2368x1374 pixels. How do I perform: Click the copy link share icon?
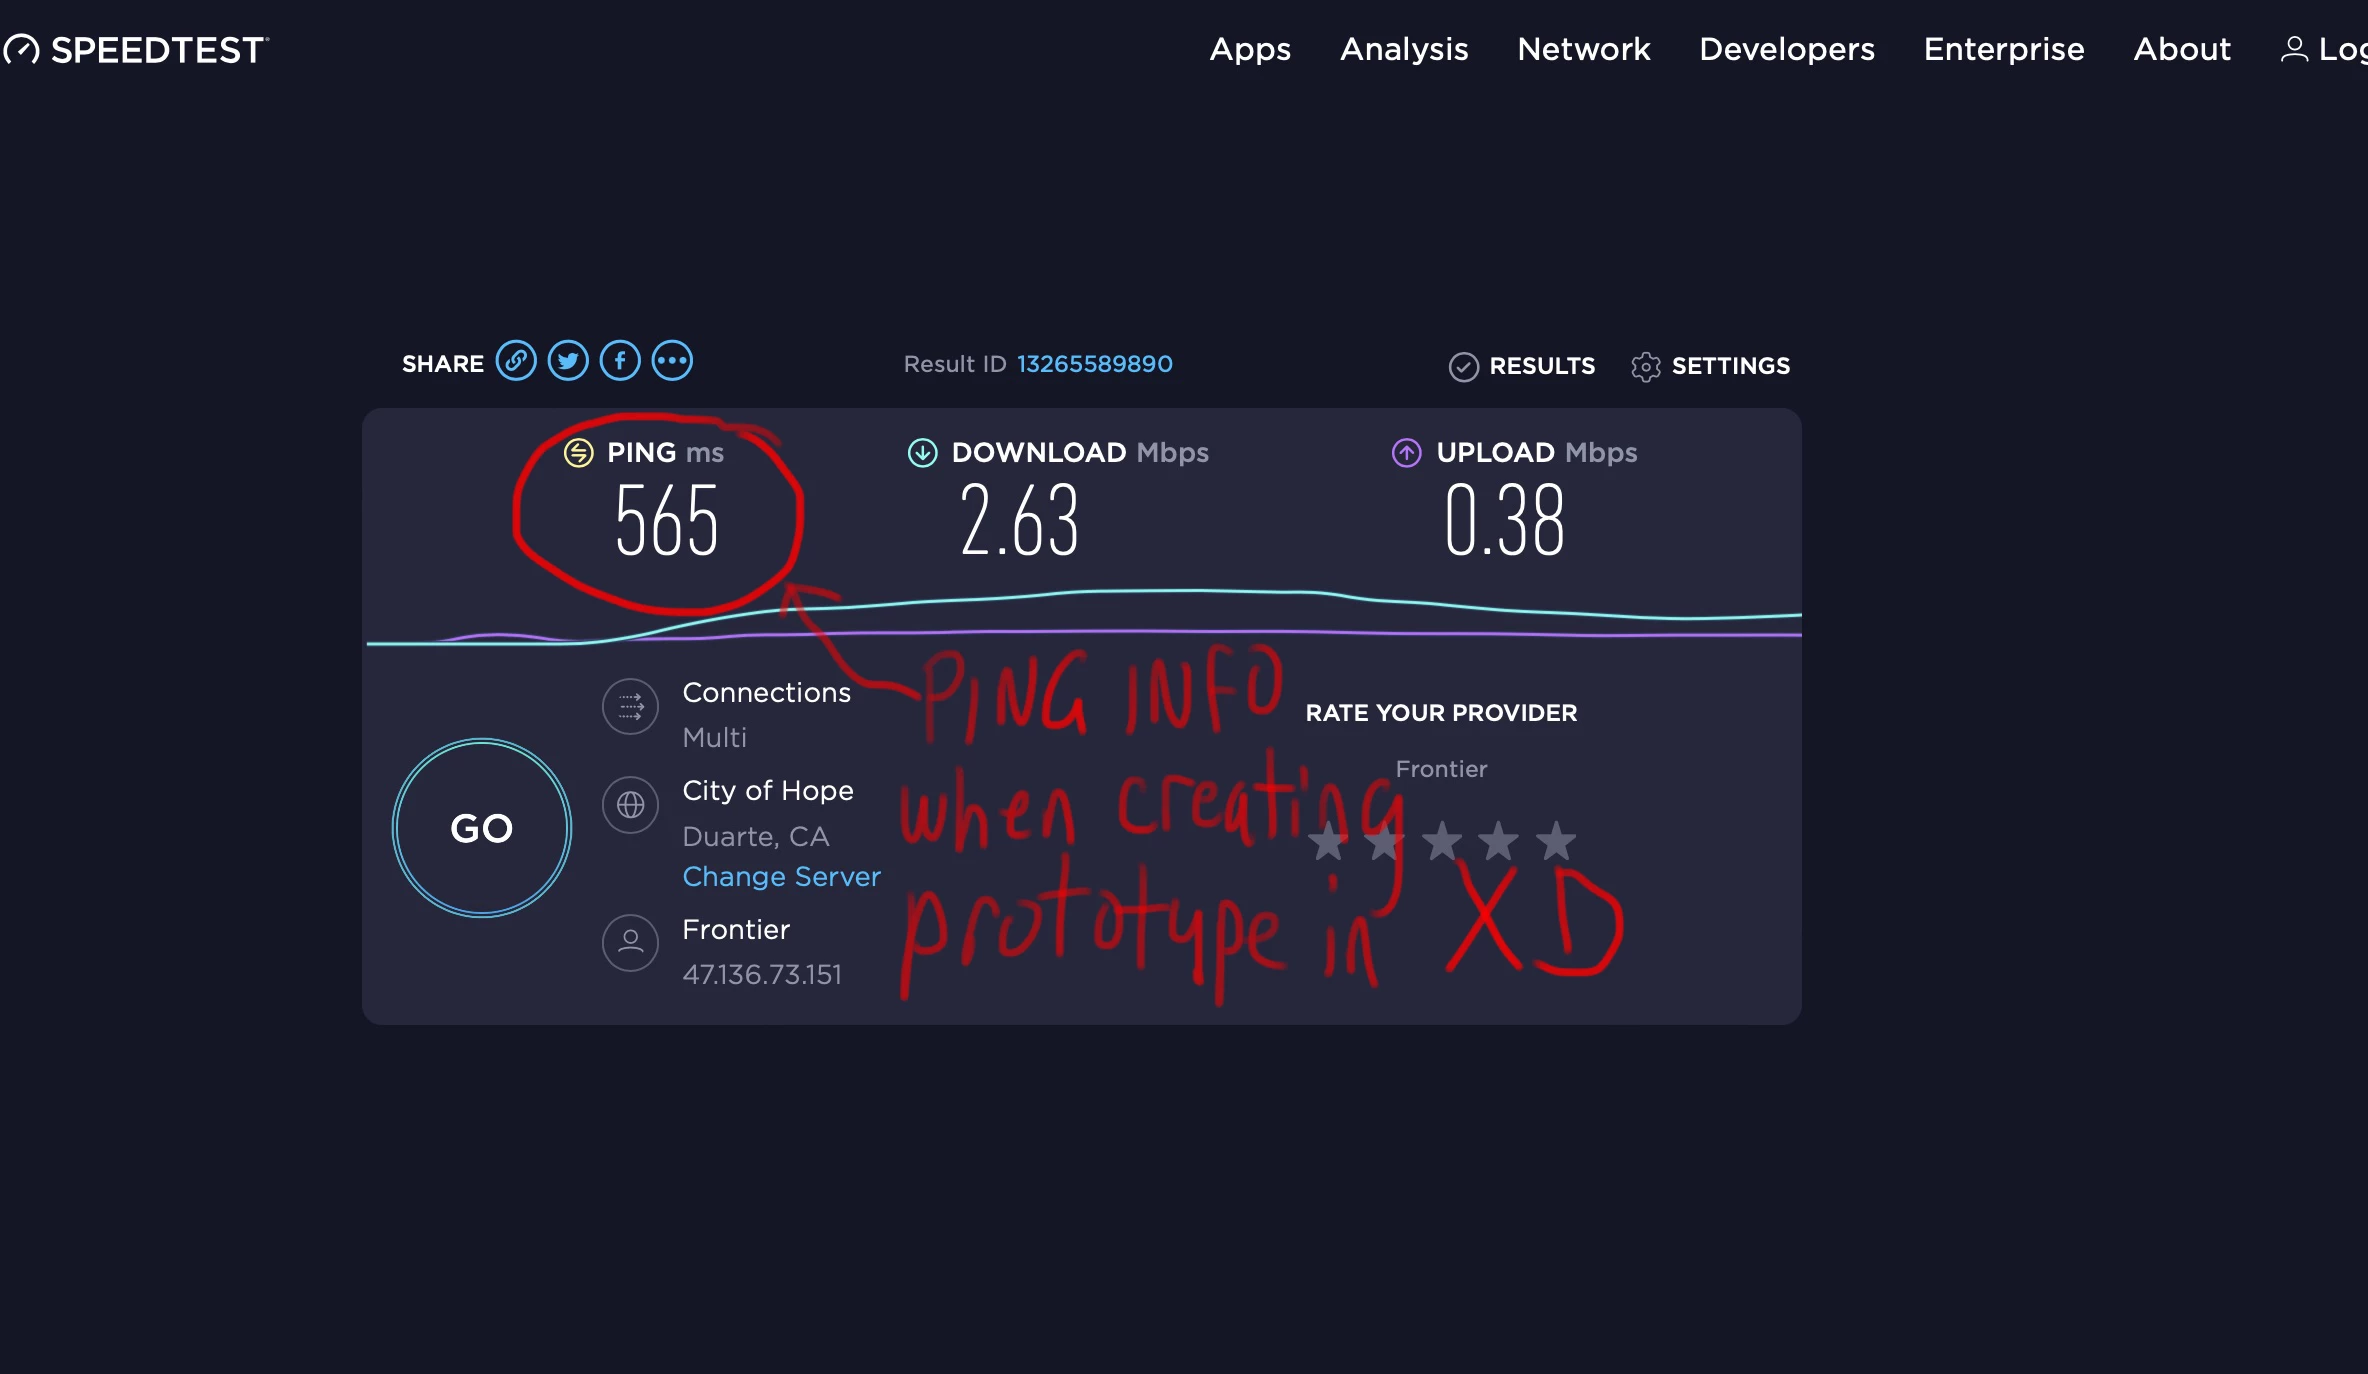[x=516, y=361]
